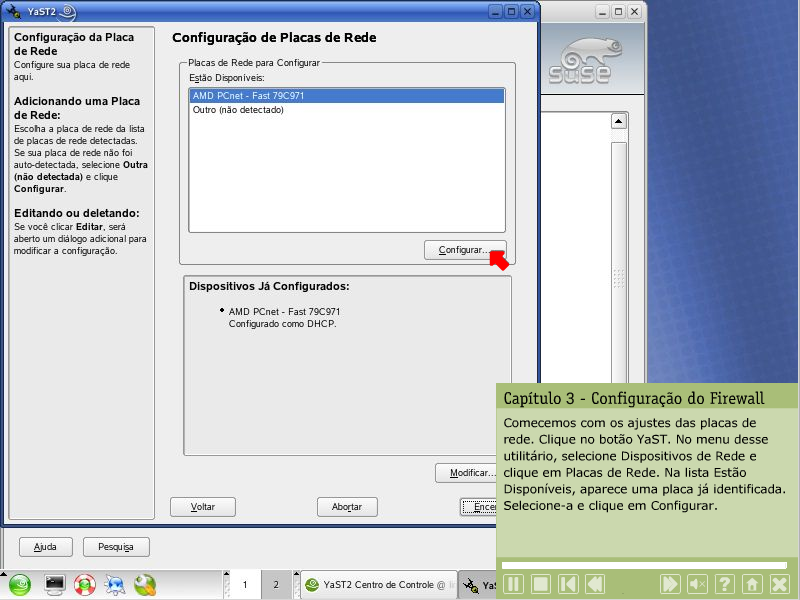Choose 'Outro (não detectado)' list entry
The image size is (800, 600).
point(239,110)
